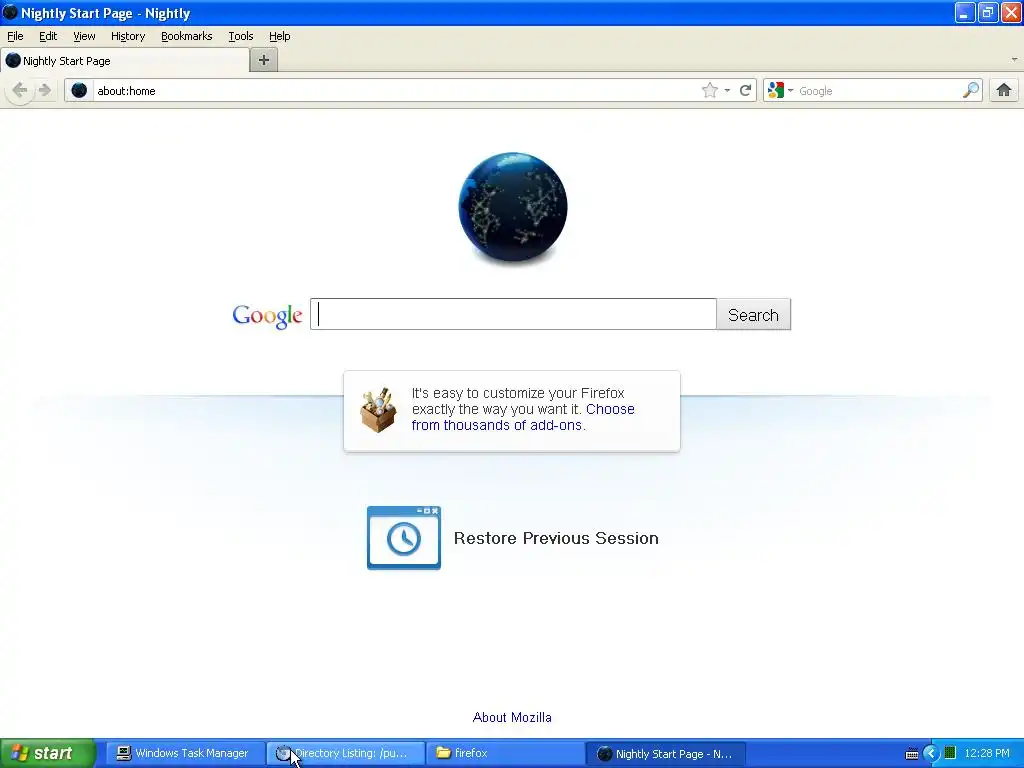Click the magnifying glass search icon
Viewport: 1024px width, 768px height.
971,90
